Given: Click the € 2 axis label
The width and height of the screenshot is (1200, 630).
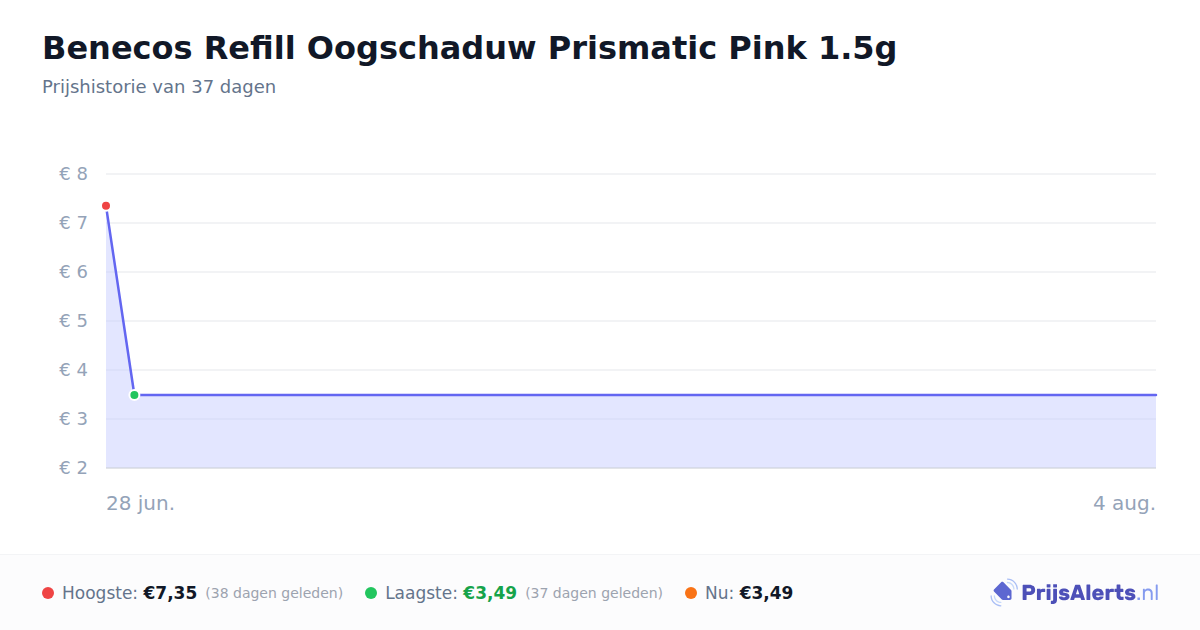Looking at the screenshot, I should pyautogui.click(x=73, y=468).
